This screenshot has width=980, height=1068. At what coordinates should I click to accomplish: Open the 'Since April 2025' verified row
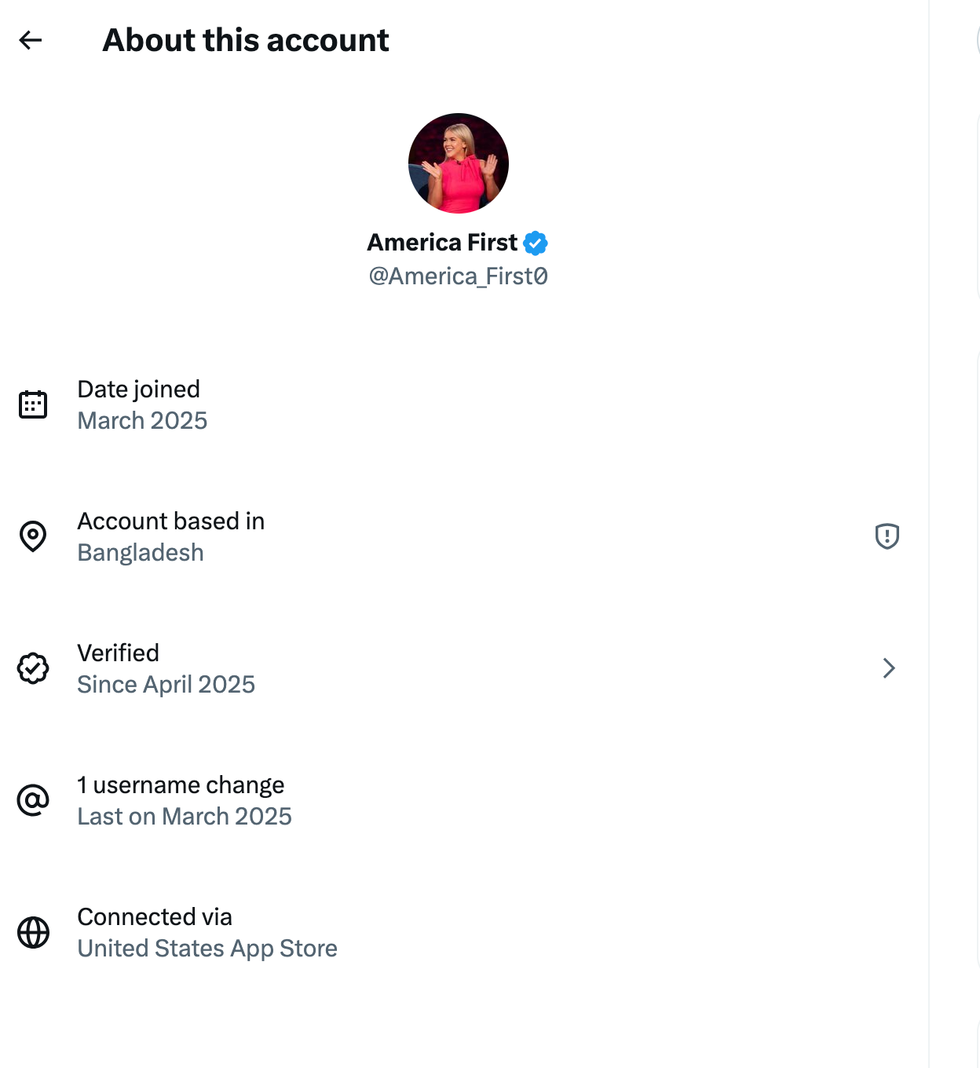pos(166,685)
